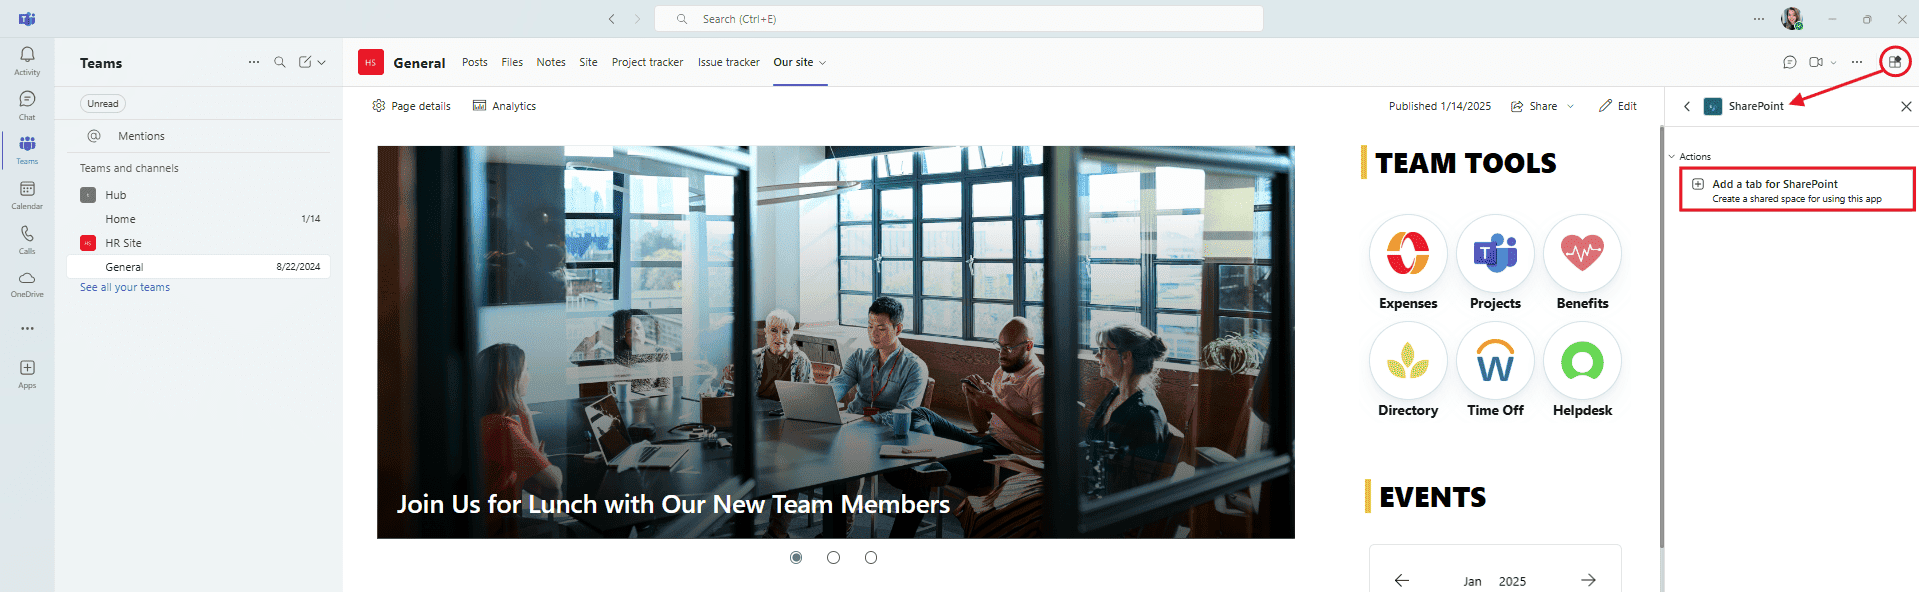Select the third carousel slide dot
1919x592 pixels.
coord(871,557)
